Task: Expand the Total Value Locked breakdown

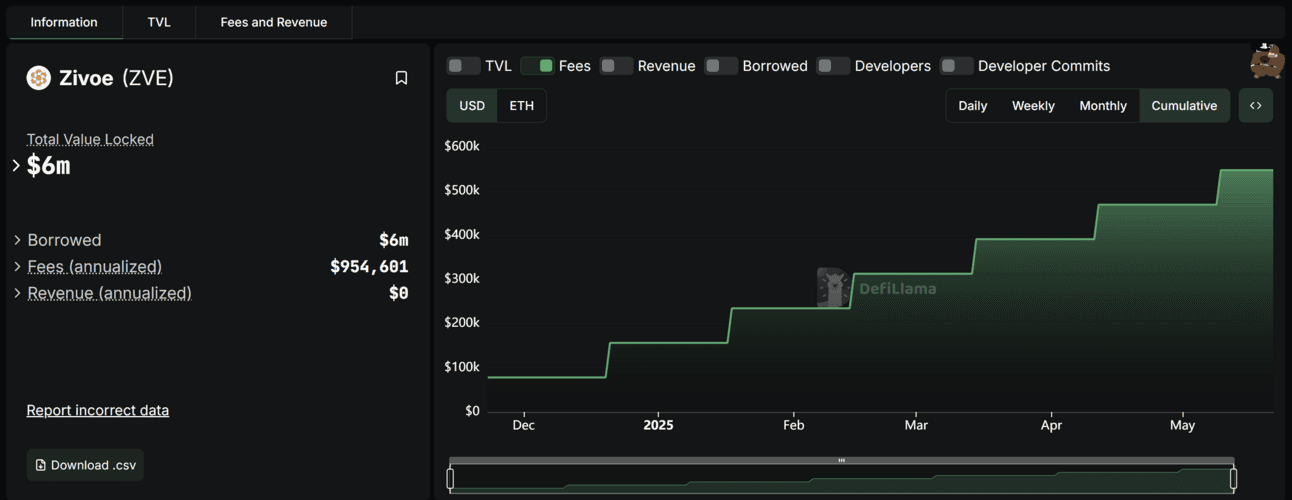Action: [16, 166]
